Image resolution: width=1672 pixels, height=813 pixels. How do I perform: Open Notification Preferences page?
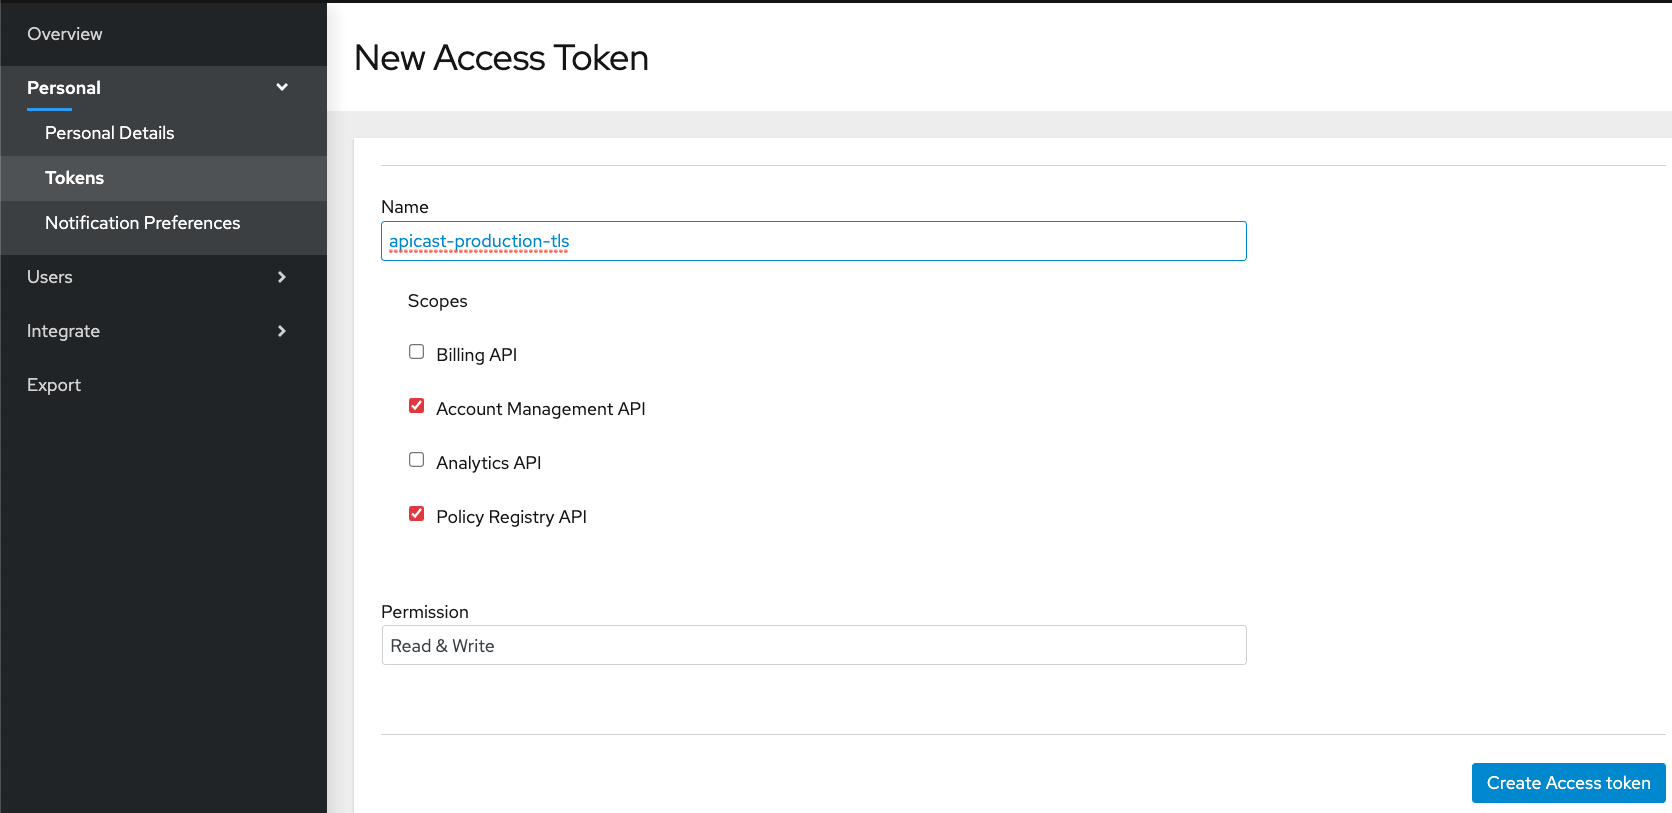(142, 223)
